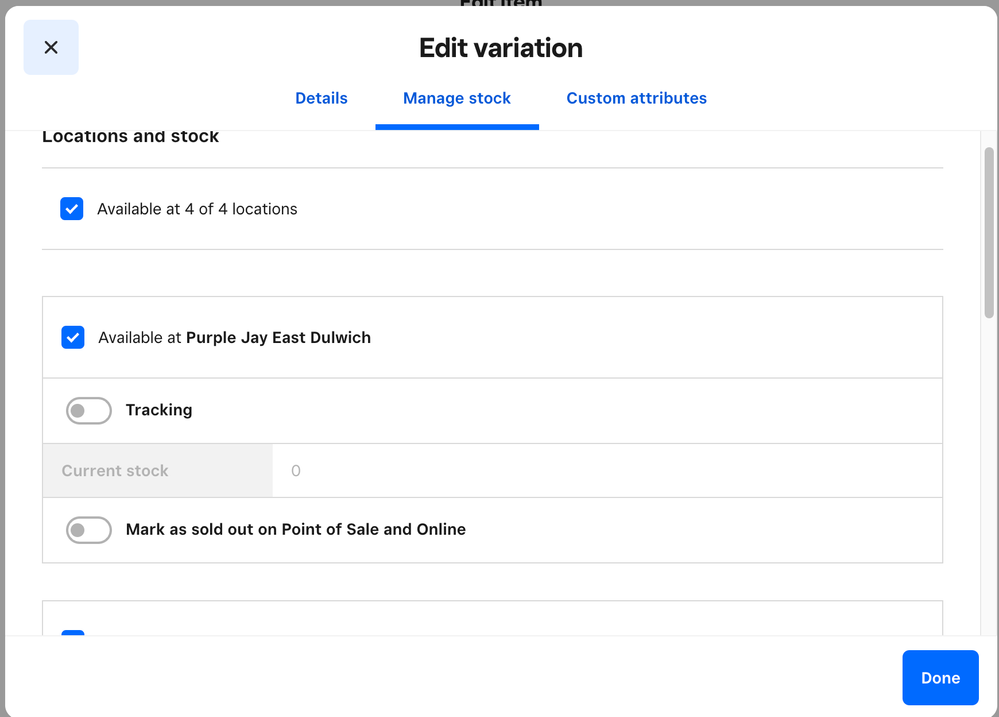Close the Edit variation dialog
Viewport: 999px width, 717px height.
[x=51, y=48]
